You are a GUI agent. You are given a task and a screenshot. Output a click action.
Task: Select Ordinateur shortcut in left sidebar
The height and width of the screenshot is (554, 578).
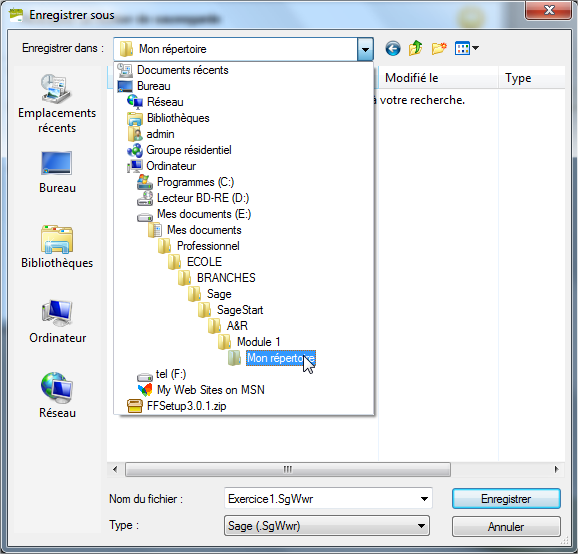click(x=57, y=321)
